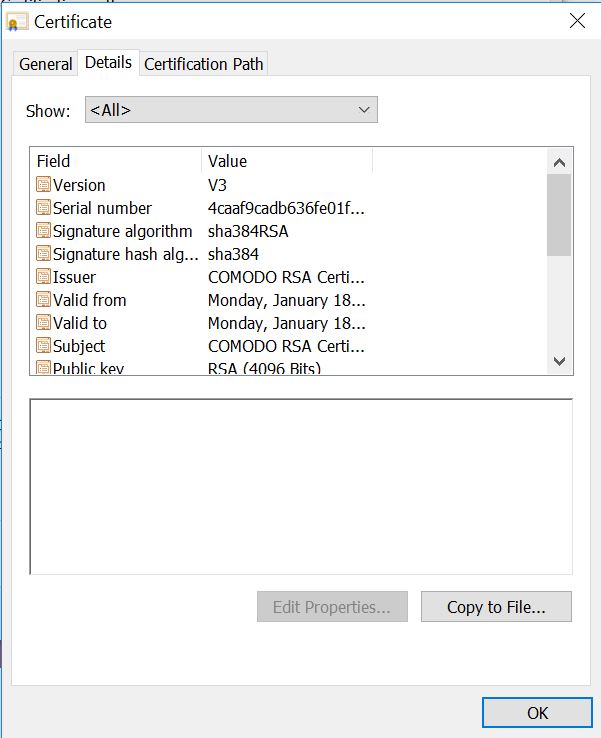The image size is (601, 738).
Task: Click the Issuer field icon
Action: pyautogui.click(x=43, y=277)
